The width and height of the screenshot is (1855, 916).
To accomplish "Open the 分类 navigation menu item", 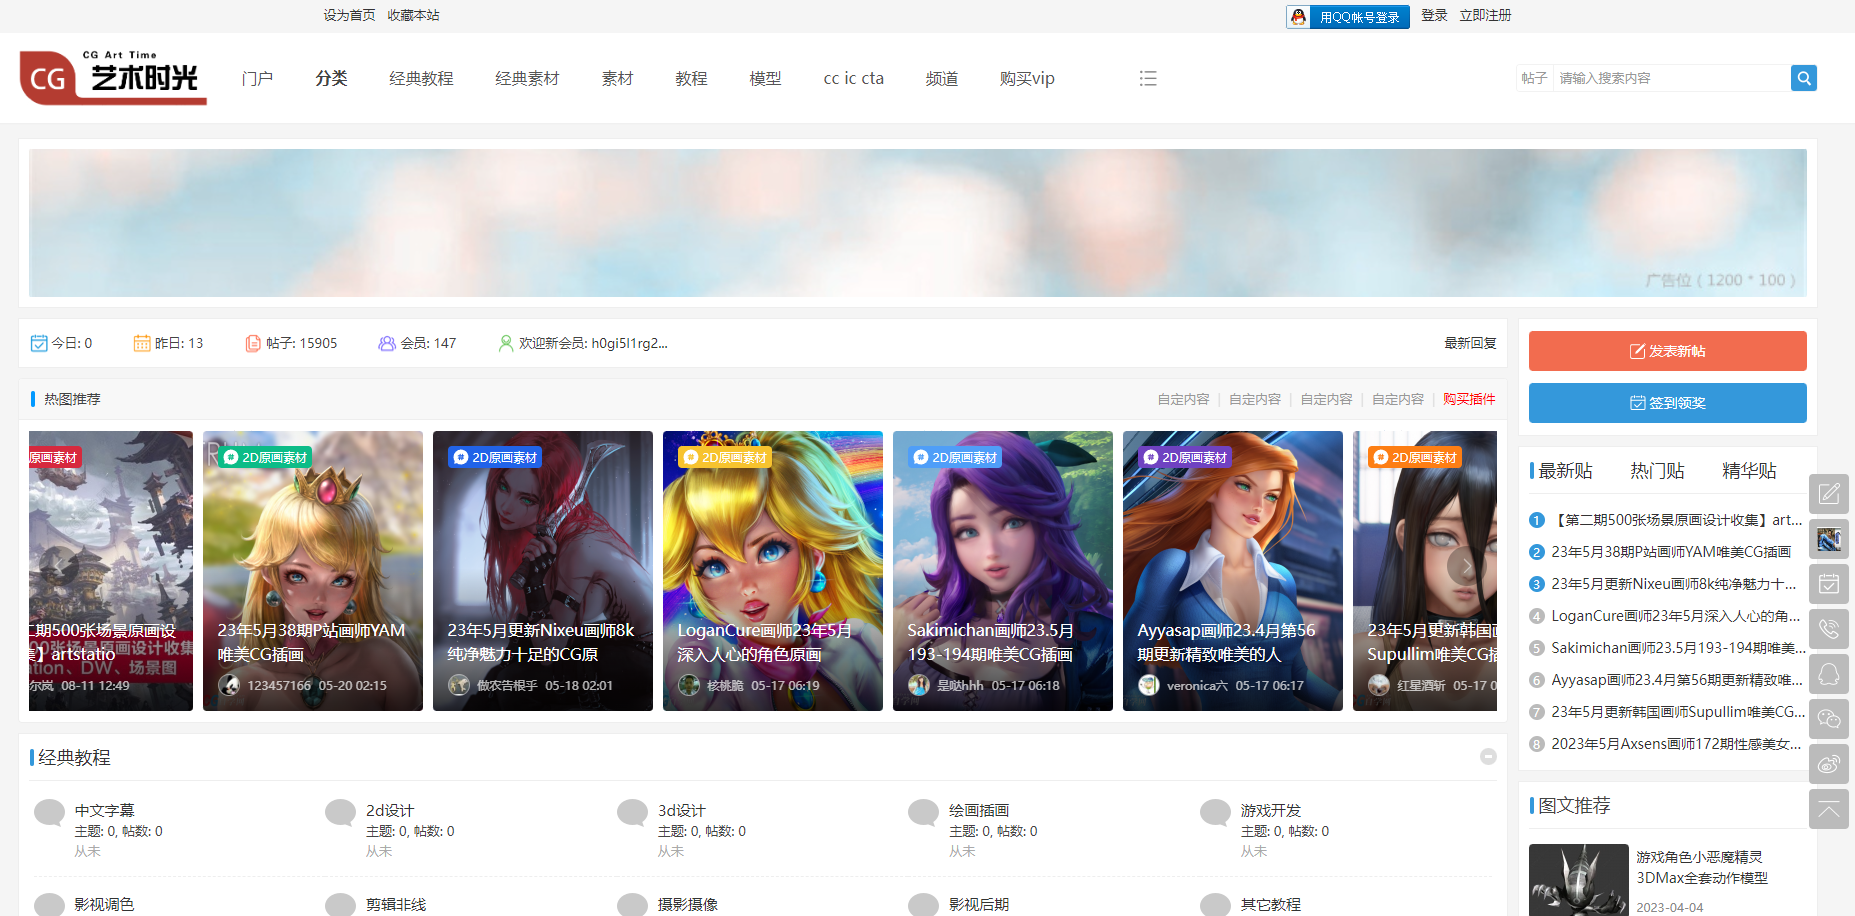I will pyautogui.click(x=331, y=78).
